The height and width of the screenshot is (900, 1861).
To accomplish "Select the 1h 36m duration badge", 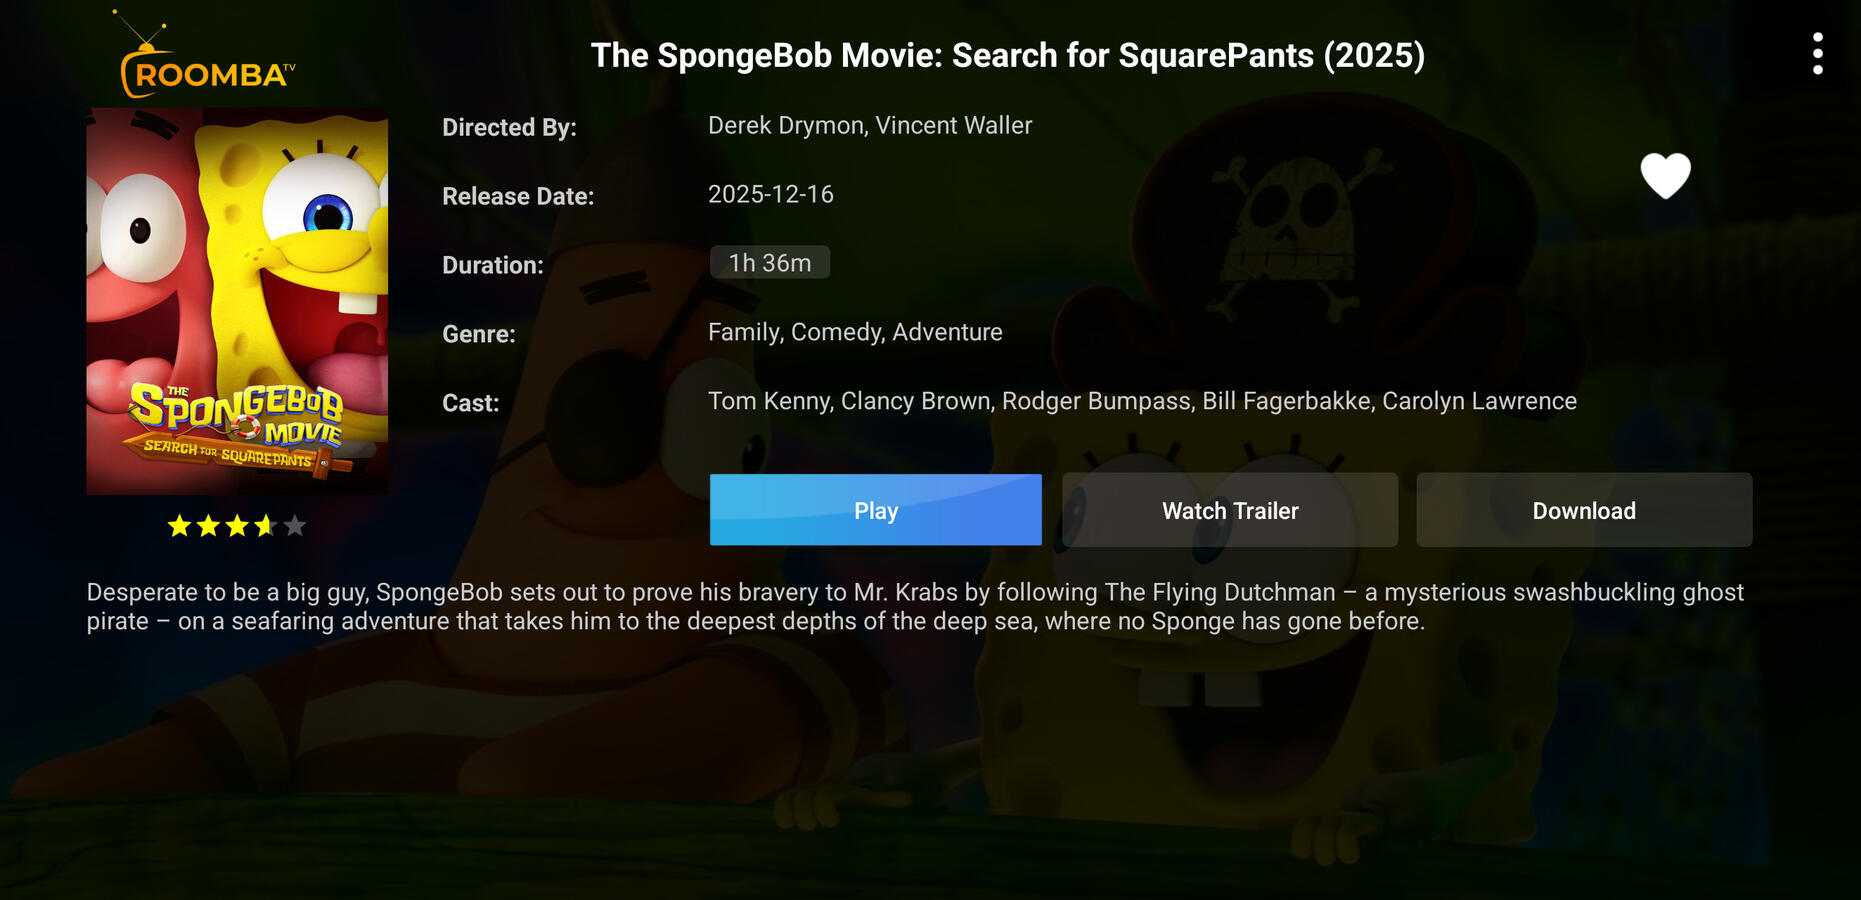I will click(769, 263).
